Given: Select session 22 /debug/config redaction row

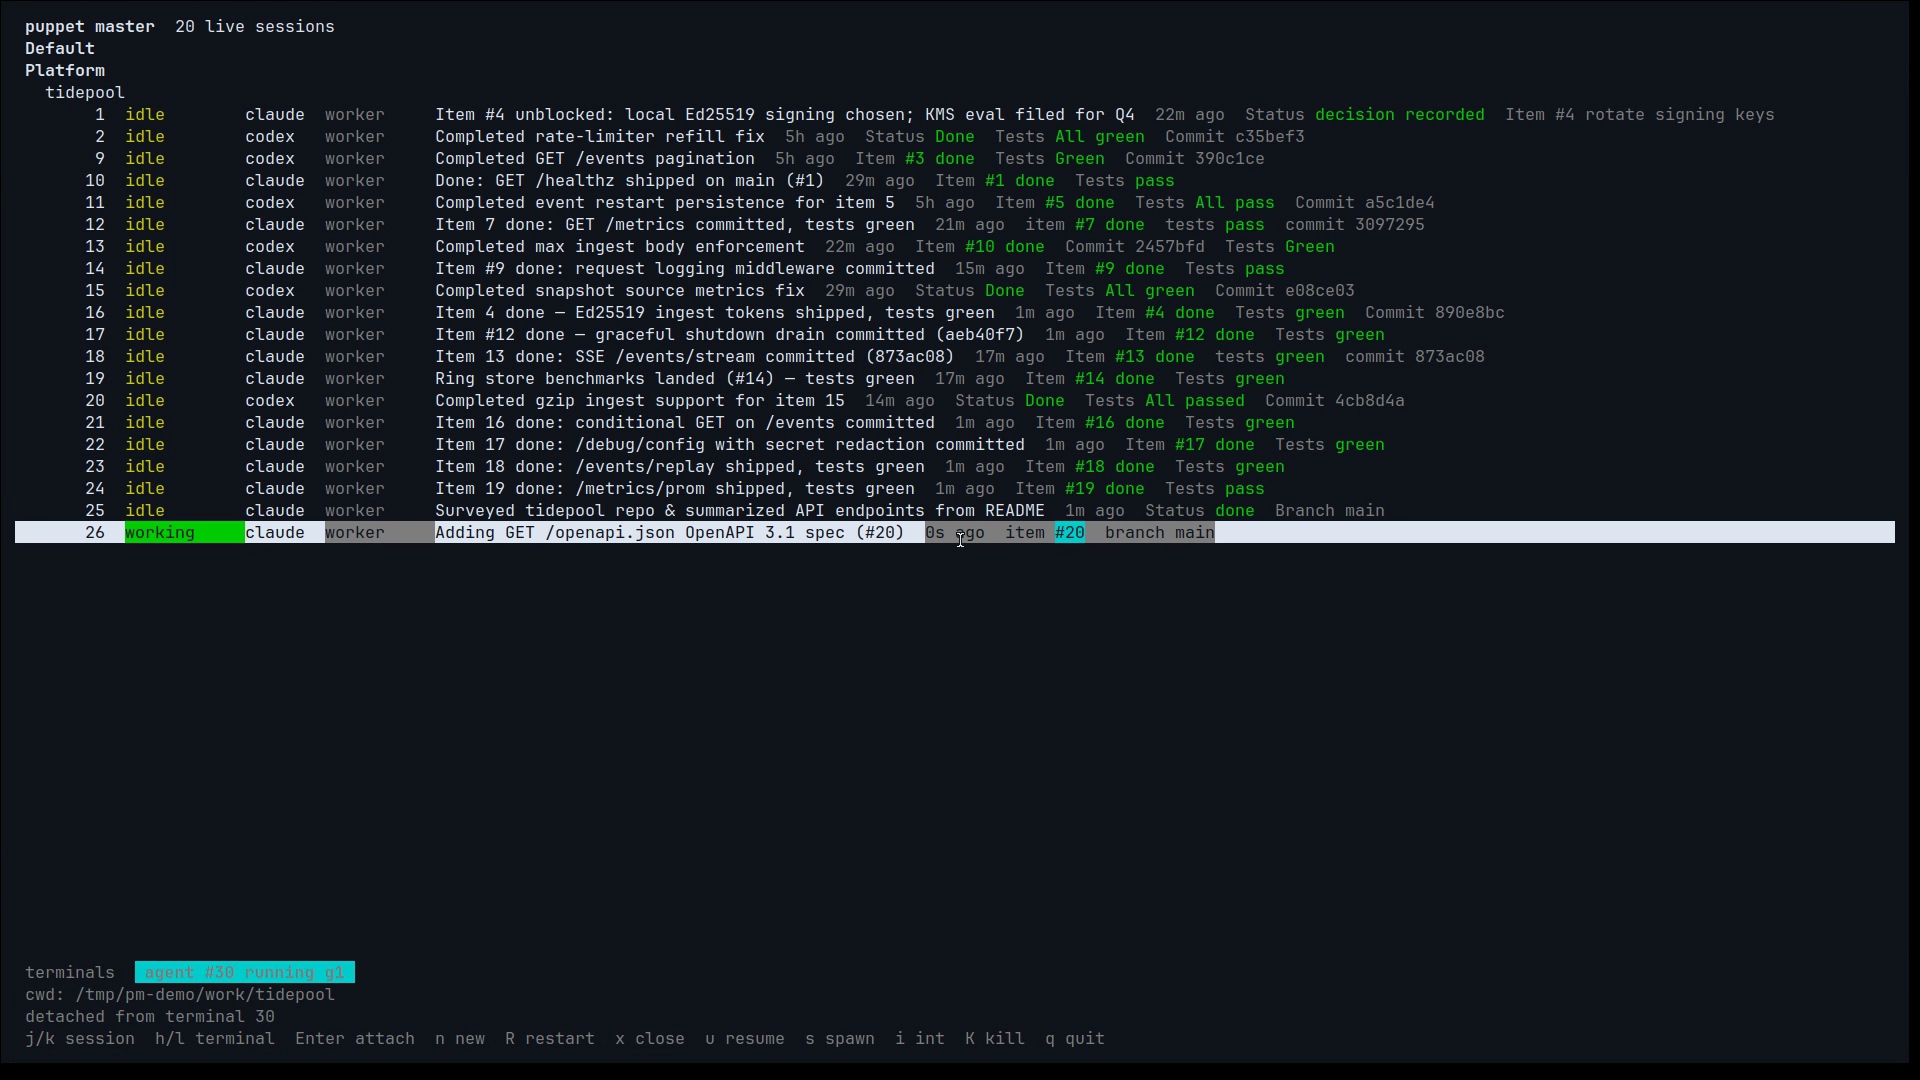Looking at the screenshot, I should 955,445.
